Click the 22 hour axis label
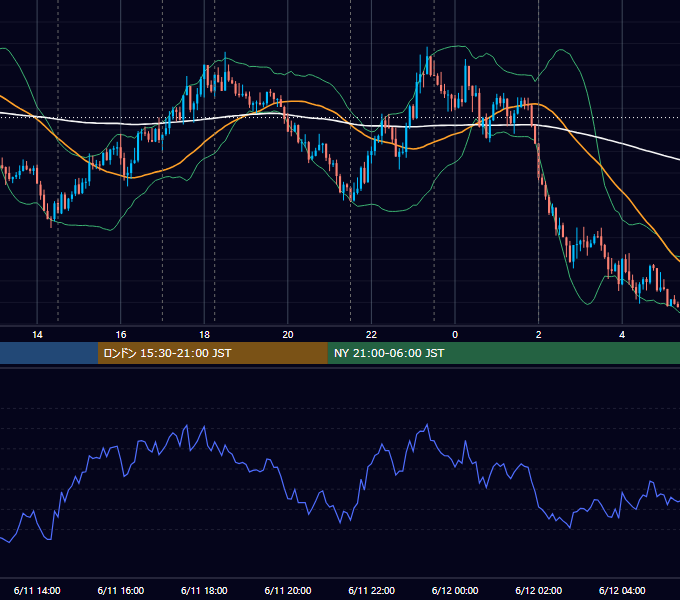 point(371,335)
